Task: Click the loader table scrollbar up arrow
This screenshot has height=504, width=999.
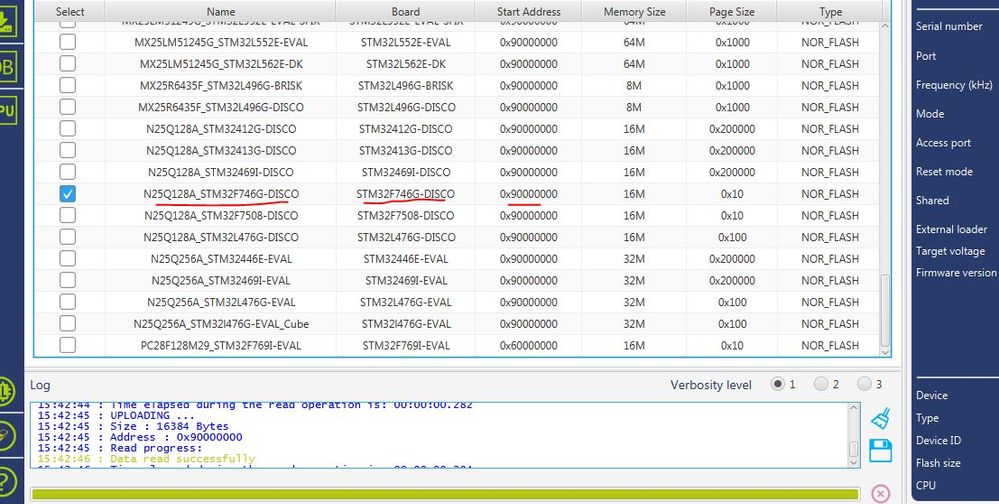Action: (885, 26)
